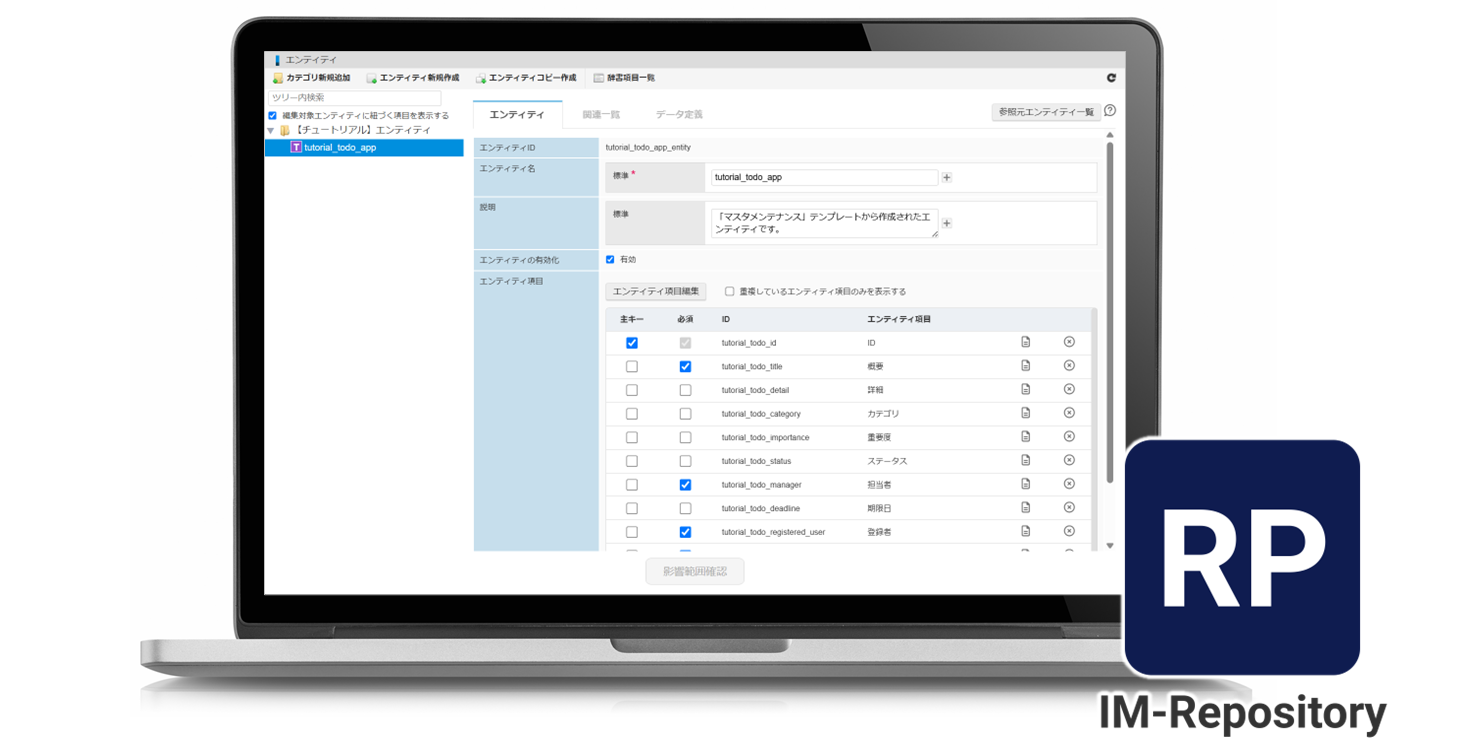Click the ツリー内検索 search field
The image size is (1484, 748).
coord(354,98)
